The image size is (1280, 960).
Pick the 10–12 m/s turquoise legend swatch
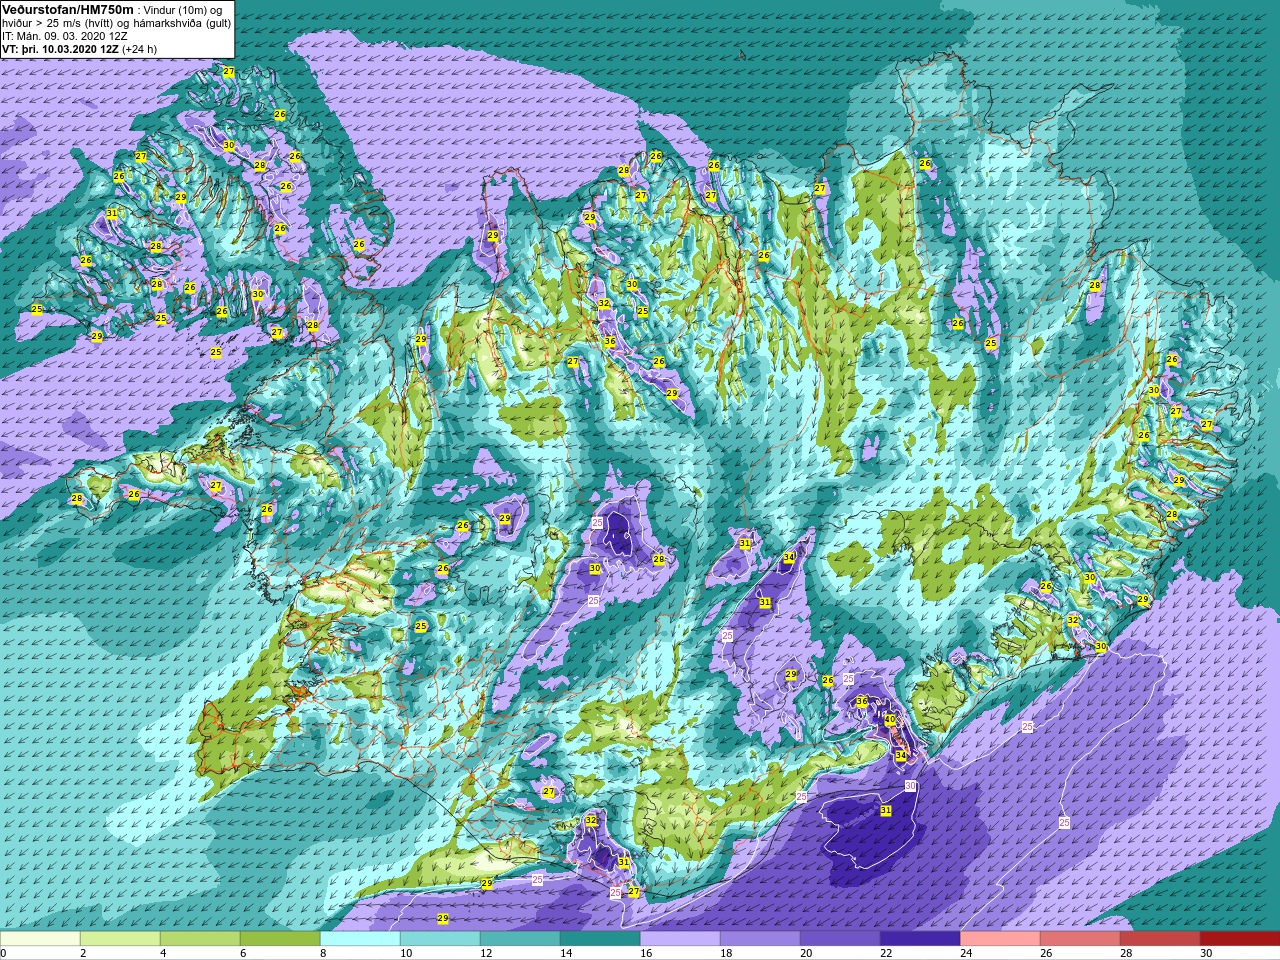coord(440,938)
